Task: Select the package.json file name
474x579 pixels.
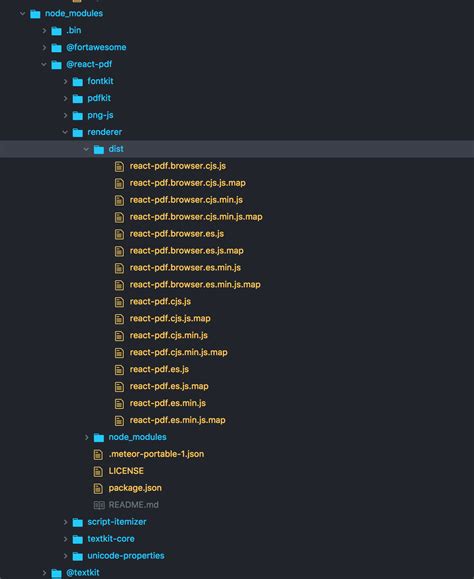Action: point(135,488)
